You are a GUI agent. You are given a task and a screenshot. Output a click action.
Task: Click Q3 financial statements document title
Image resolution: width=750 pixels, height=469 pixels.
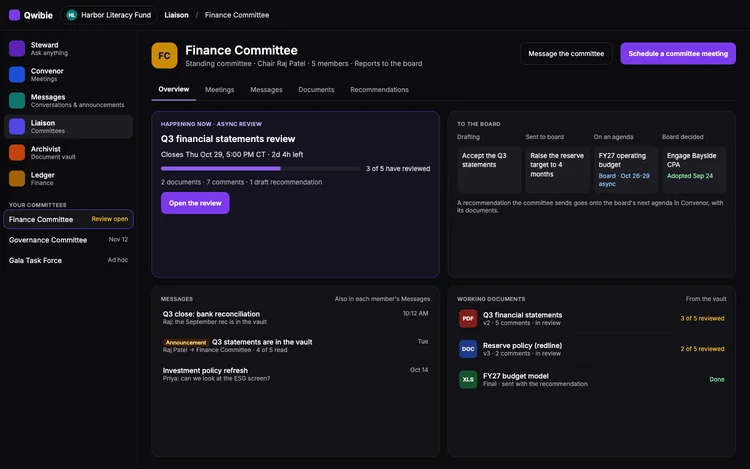[522, 315]
